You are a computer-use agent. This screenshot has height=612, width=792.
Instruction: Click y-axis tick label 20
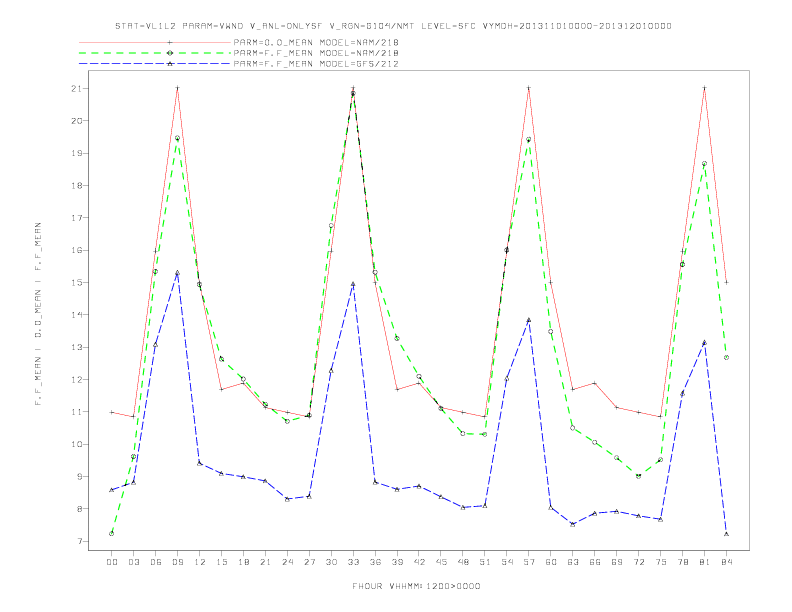click(77, 121)
